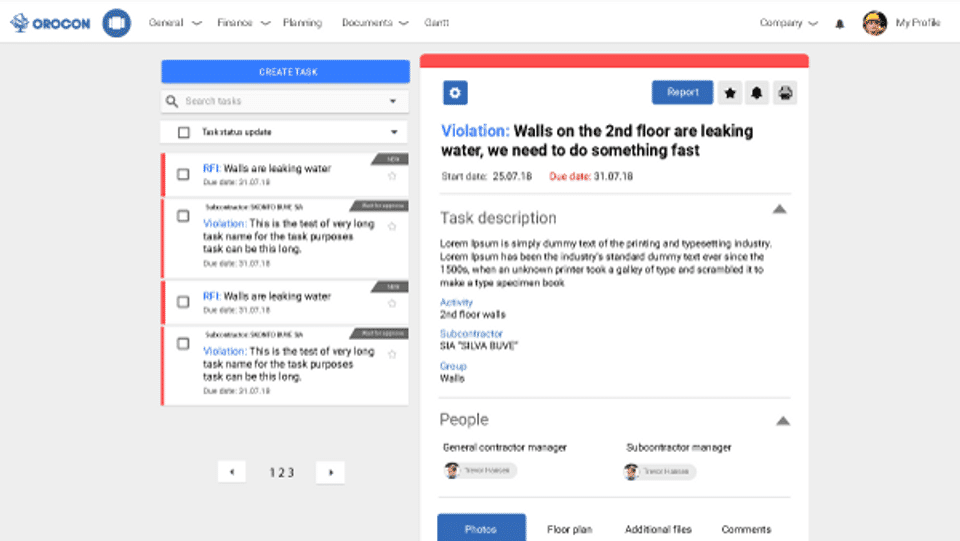960x541 pixels.
Task: Click the print icon in task header
Action: pos(785,93)
